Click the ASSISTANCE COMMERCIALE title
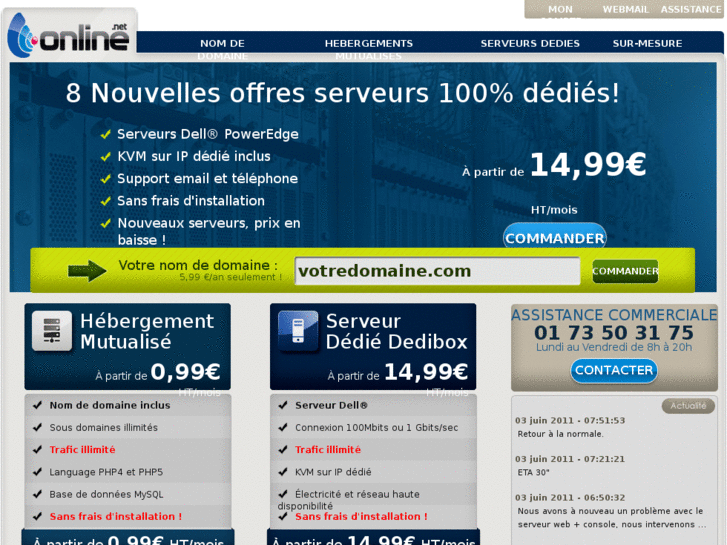Screen dimensions: 727x545 614,315
